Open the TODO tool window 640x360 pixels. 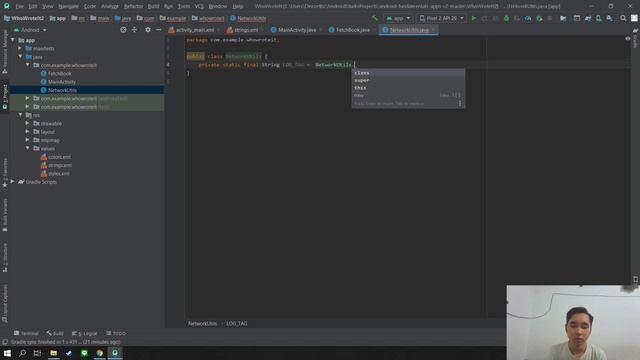116,333
